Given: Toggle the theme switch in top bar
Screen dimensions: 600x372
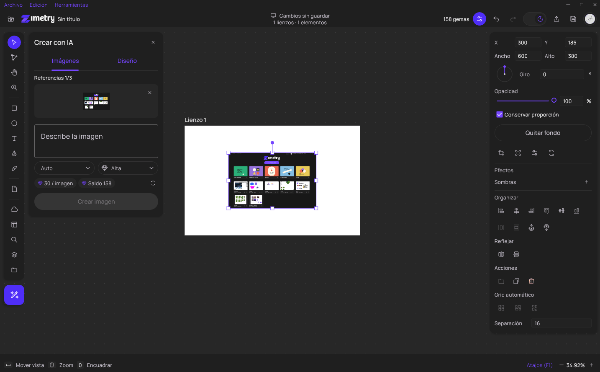Looking at the screenshot, I should point(535,19).
